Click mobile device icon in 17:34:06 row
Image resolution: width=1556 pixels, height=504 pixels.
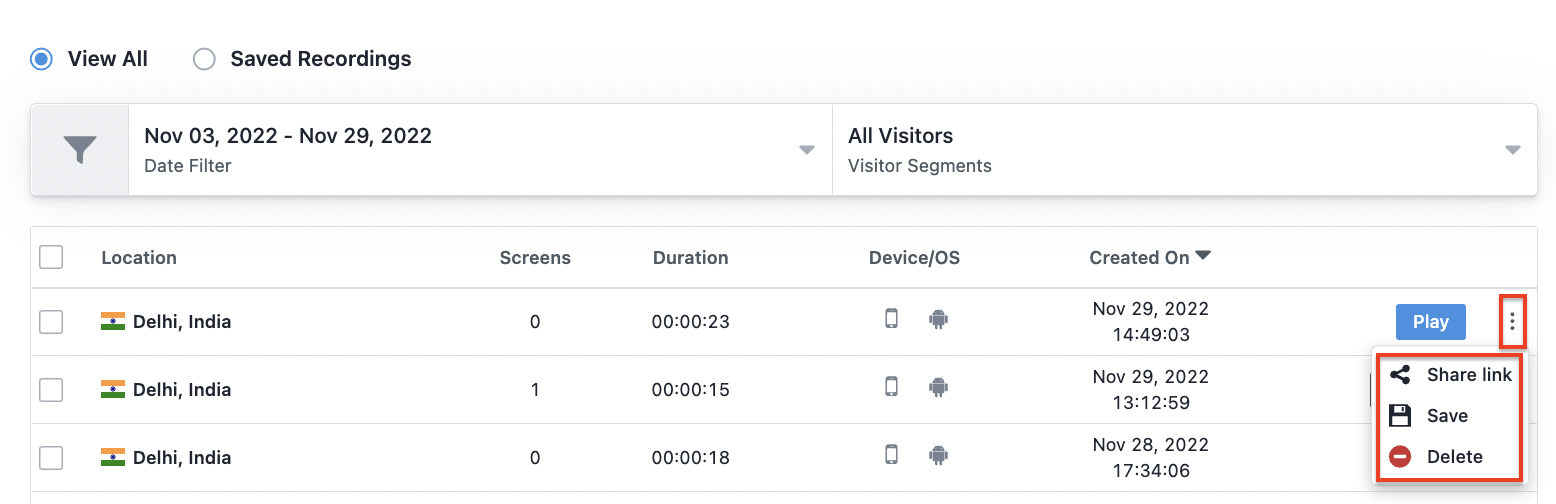point(891,454)
